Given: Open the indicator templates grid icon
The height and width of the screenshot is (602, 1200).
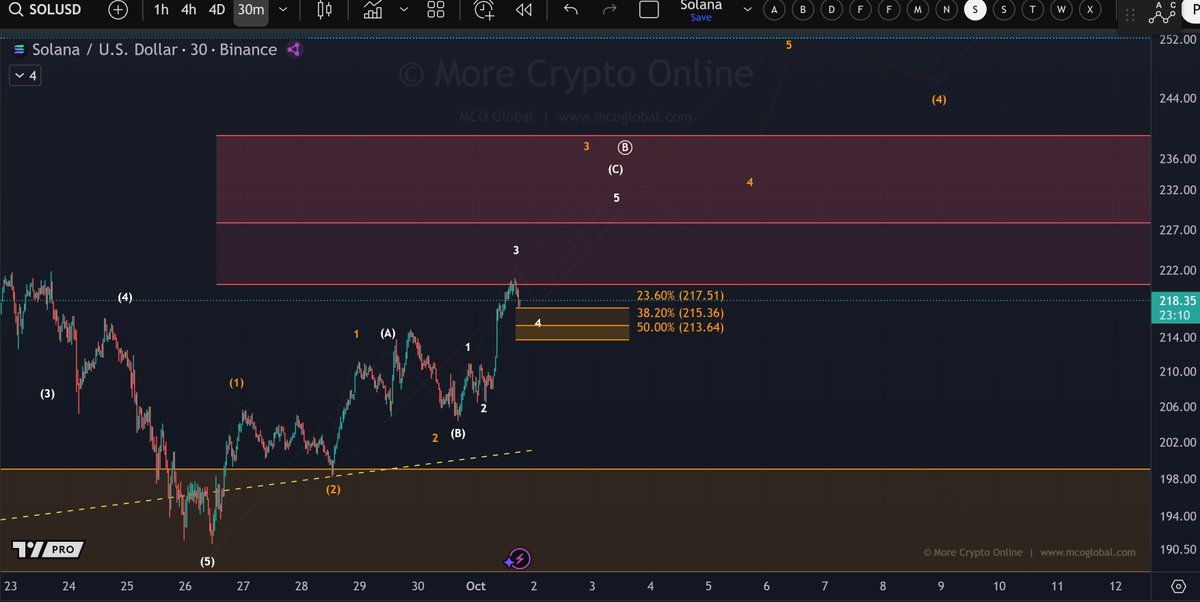Looking at the screenshot, I should [x=435, y=10].
